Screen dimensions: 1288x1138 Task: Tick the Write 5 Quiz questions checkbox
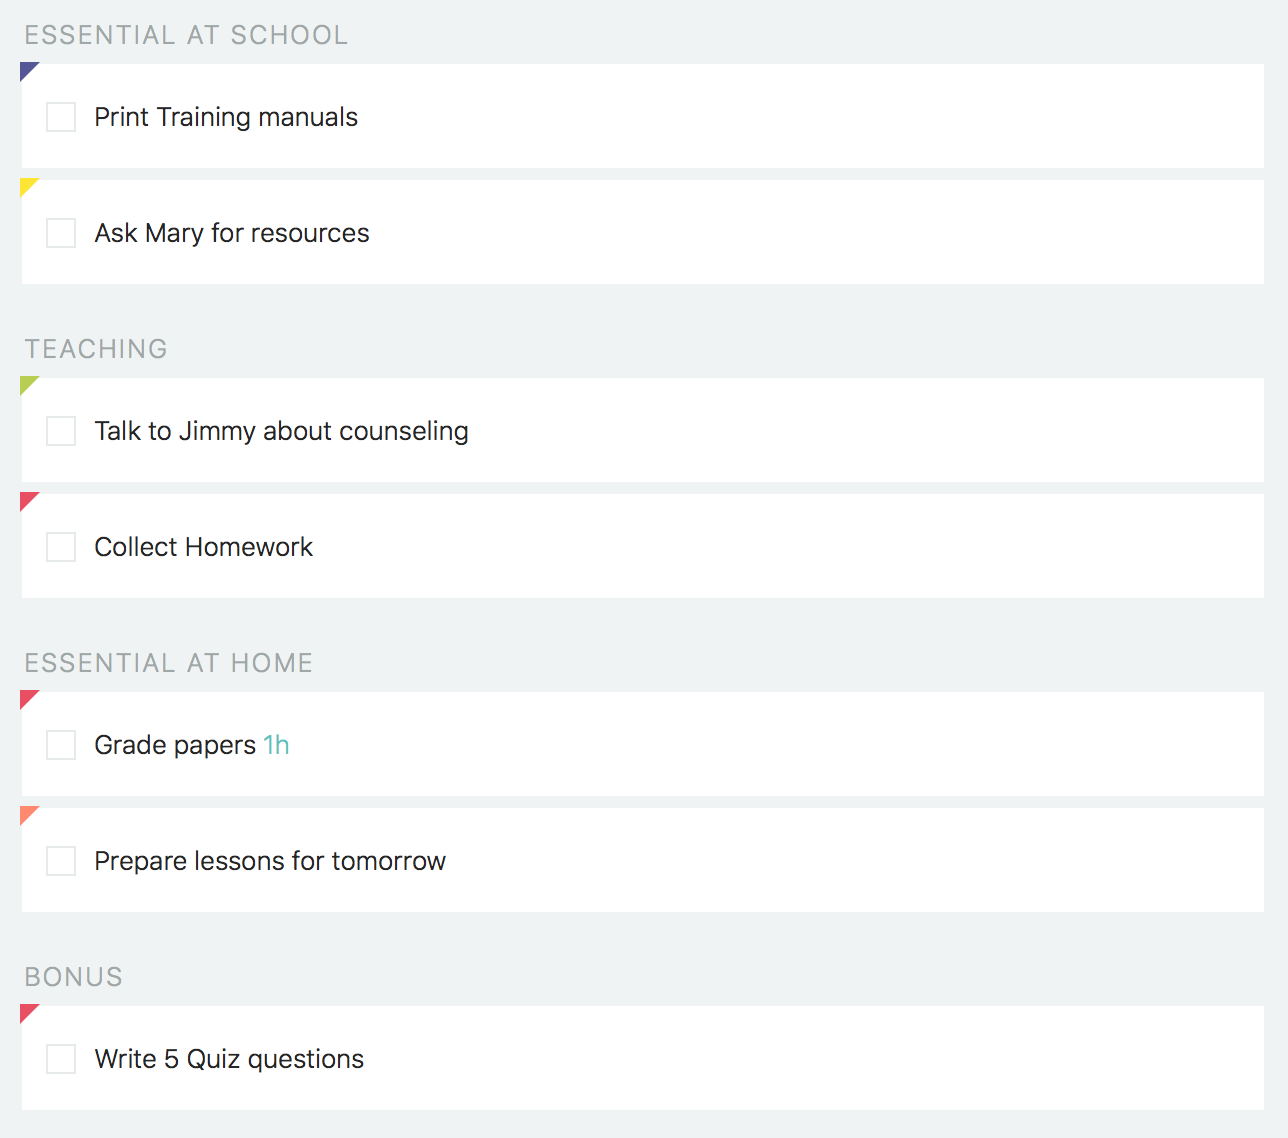coord(61,1059)
